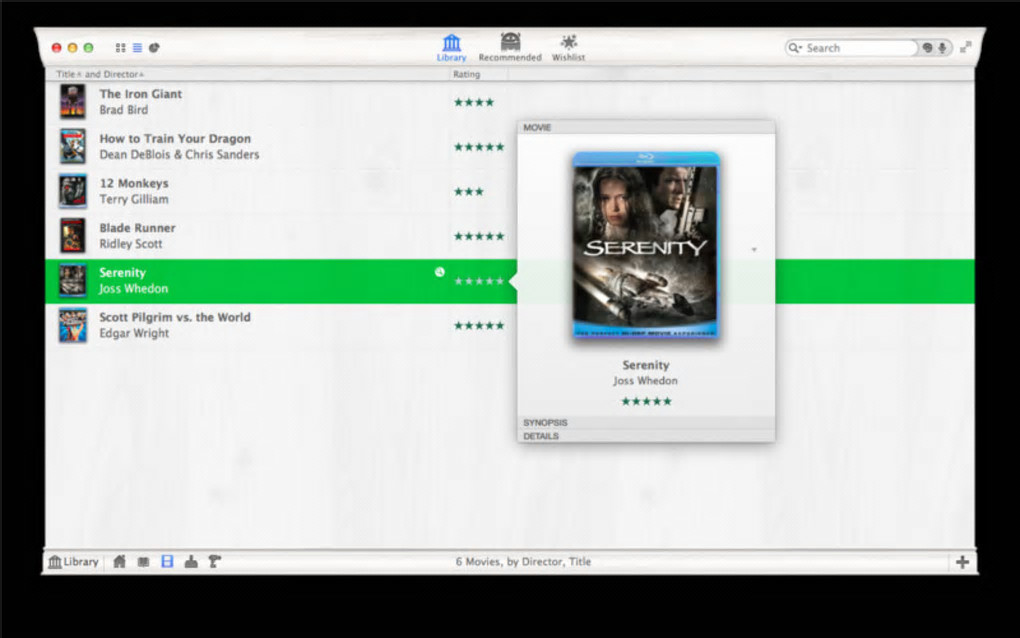Open the Recommended tab

[510, 48]
